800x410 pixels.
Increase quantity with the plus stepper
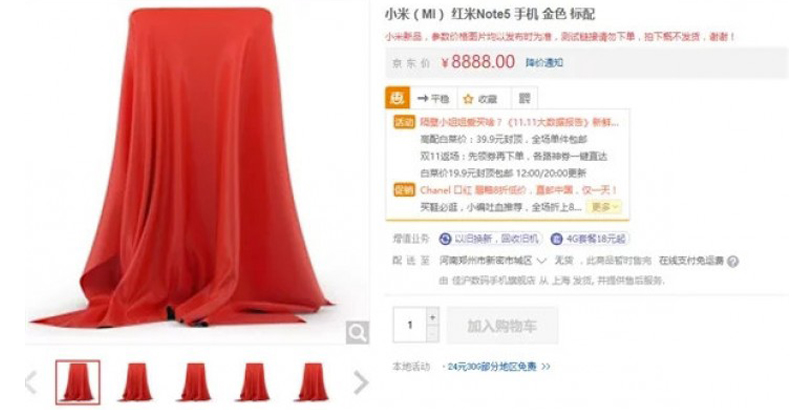tap(433, 317)
